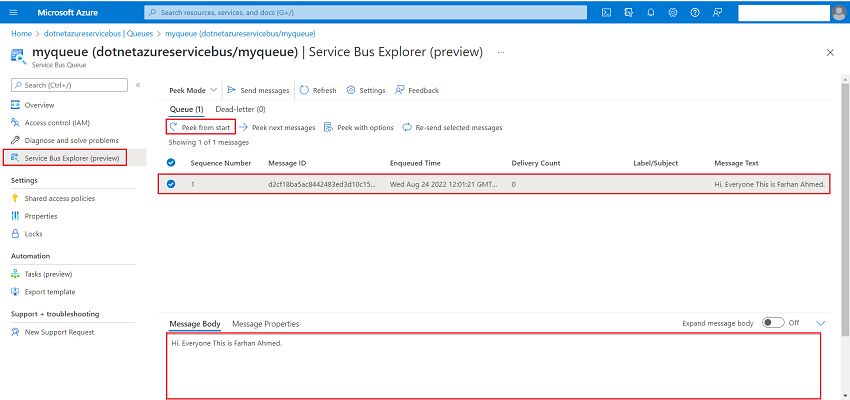Click the Message Text column header
850x400 pixels.
(736, 163)
